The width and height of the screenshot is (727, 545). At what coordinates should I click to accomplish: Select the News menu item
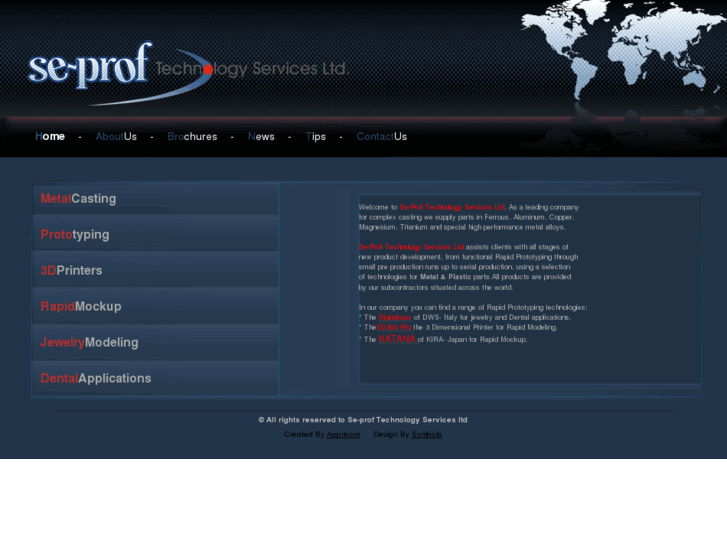[261, 136]
